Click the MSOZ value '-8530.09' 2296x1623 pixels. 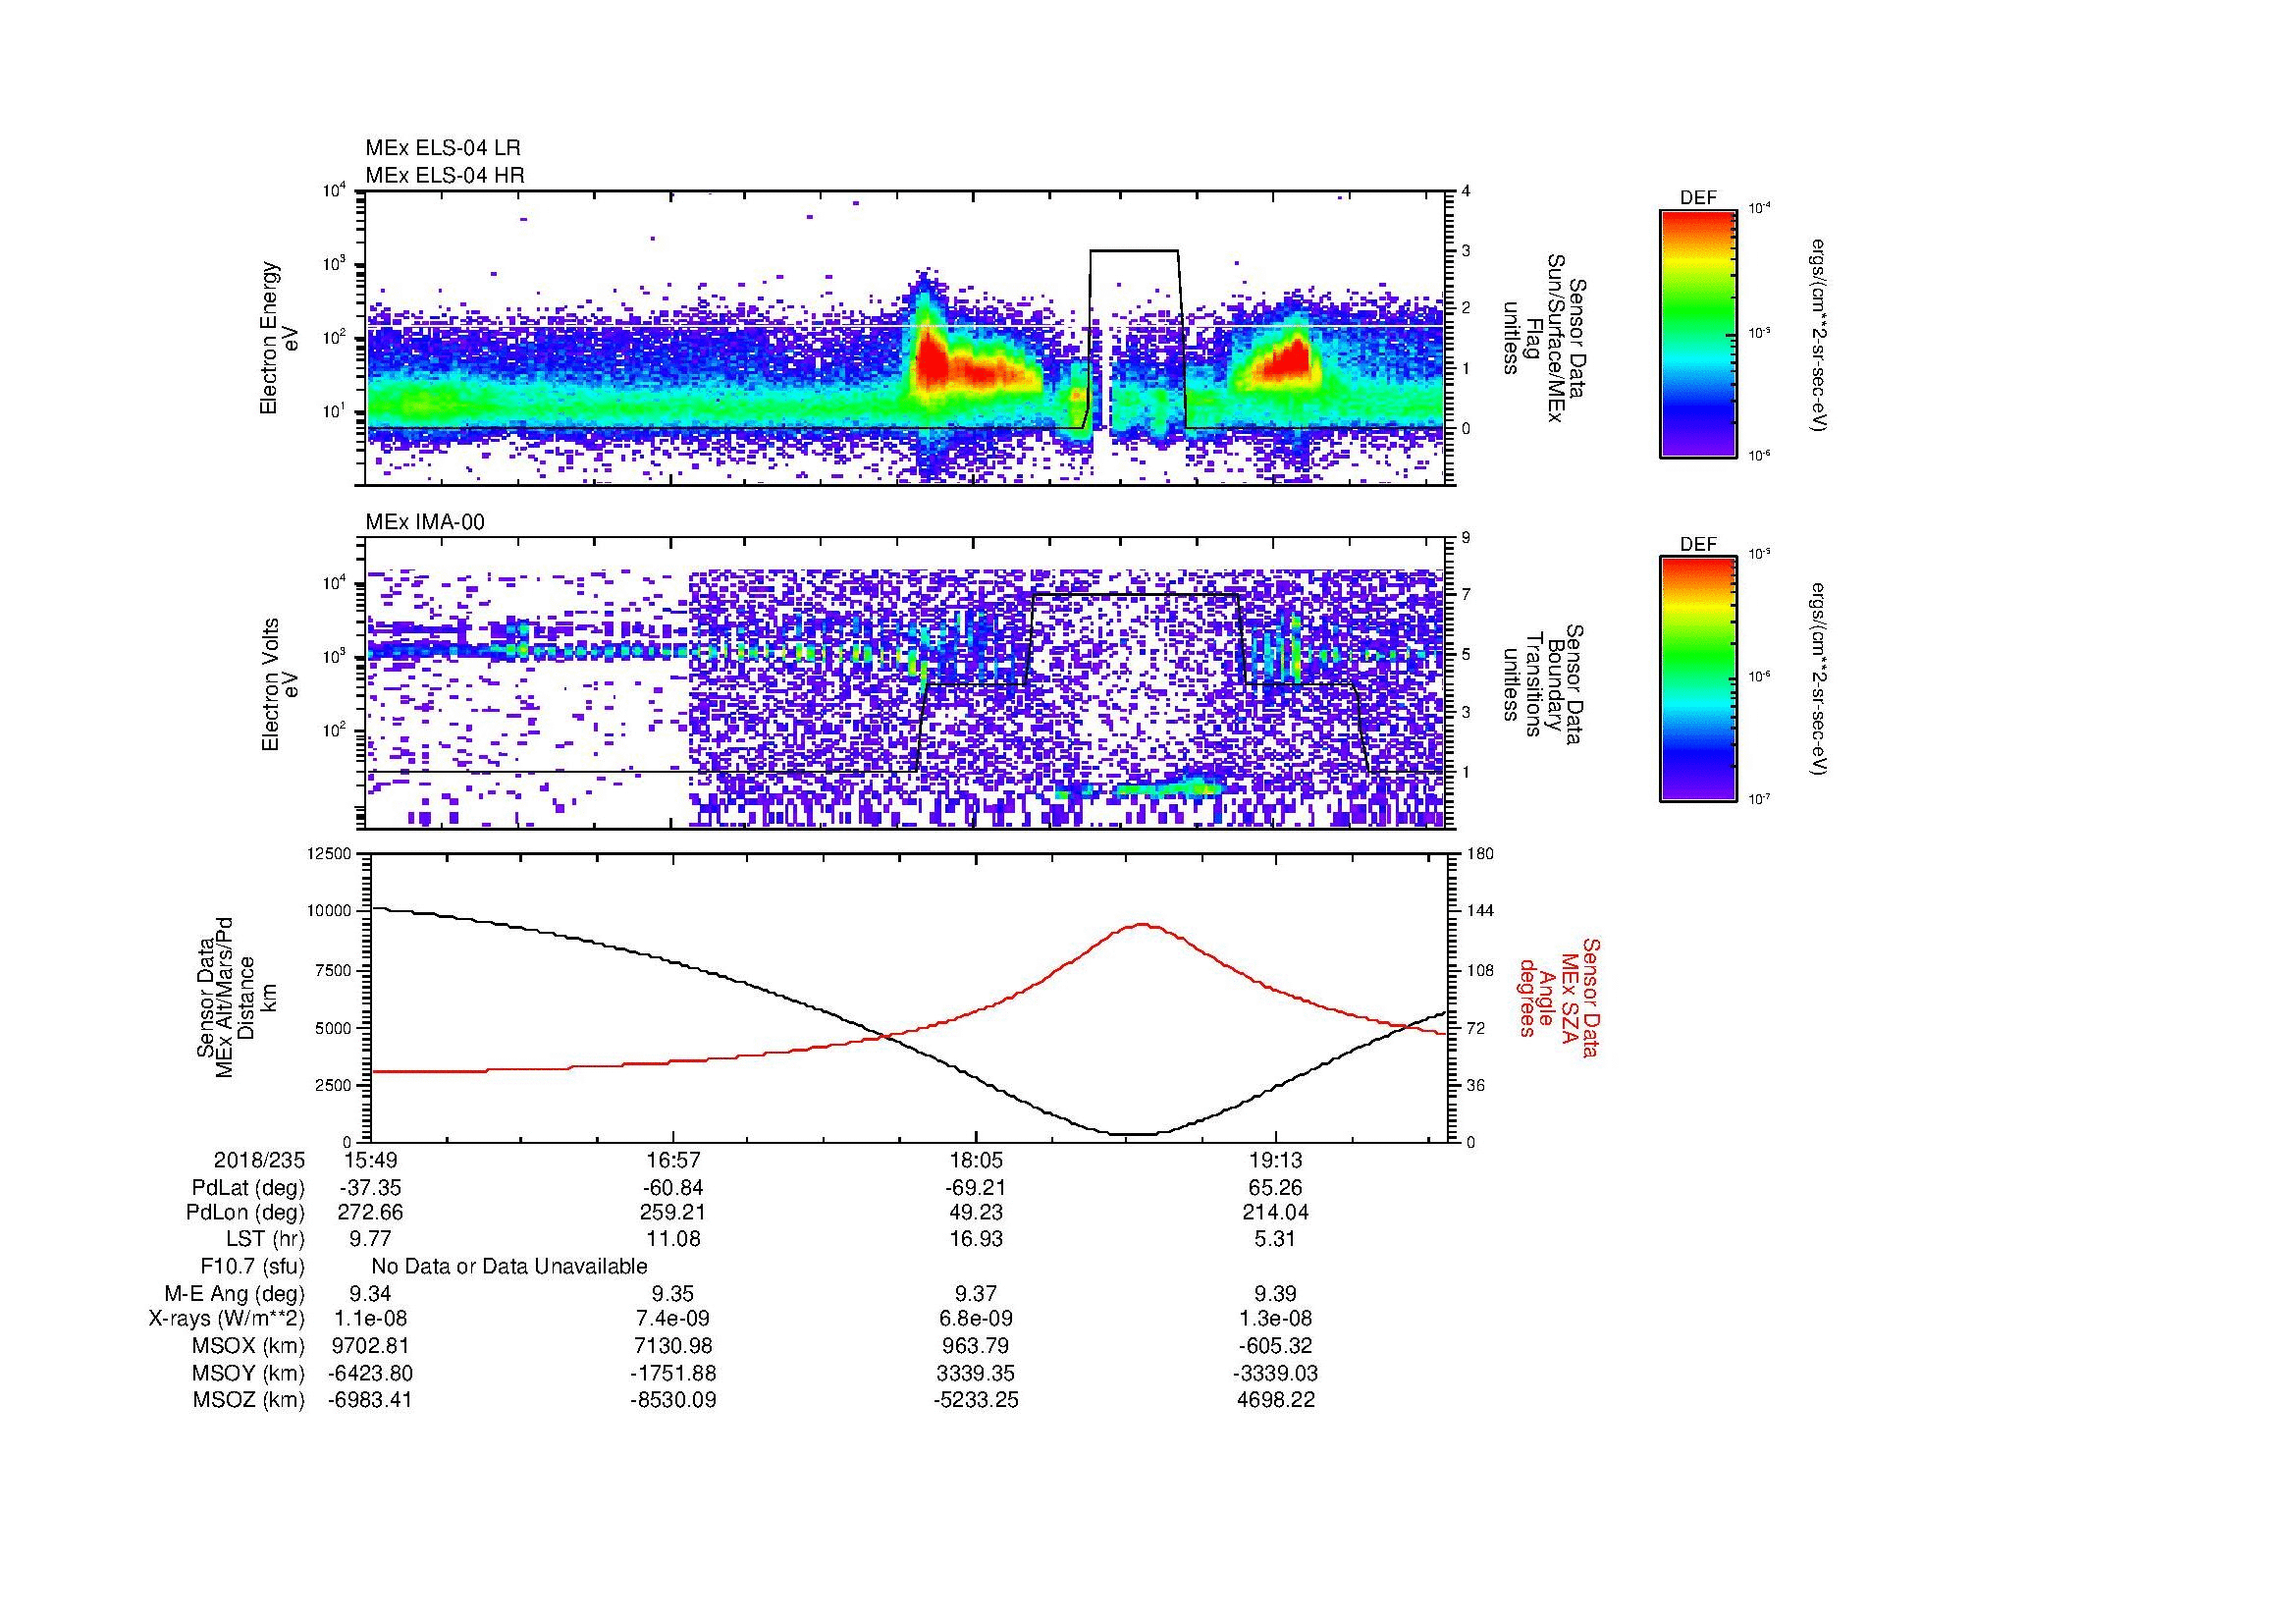pyautogui.click(x=674, y=1400)
